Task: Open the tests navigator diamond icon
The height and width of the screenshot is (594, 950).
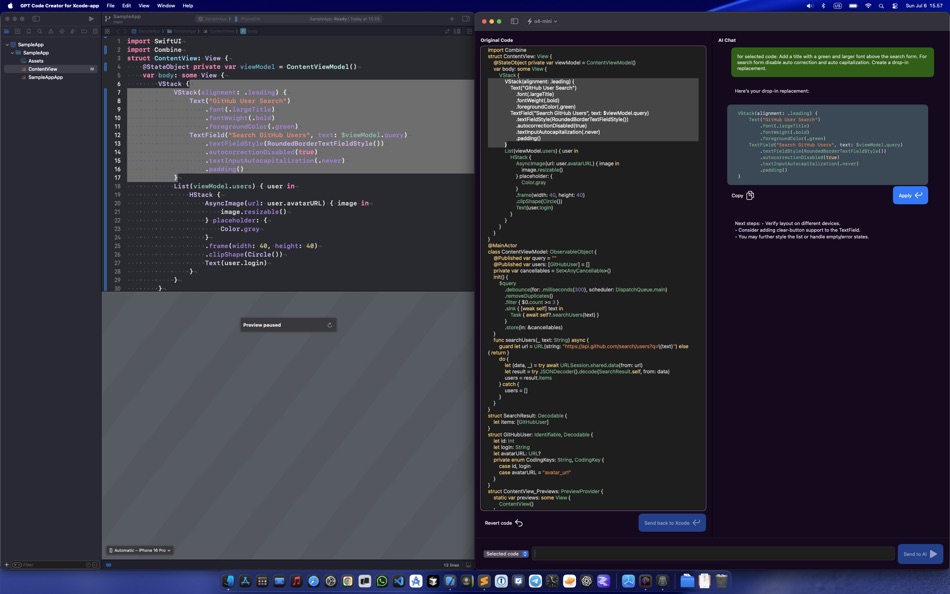Action: pos(62,32)
